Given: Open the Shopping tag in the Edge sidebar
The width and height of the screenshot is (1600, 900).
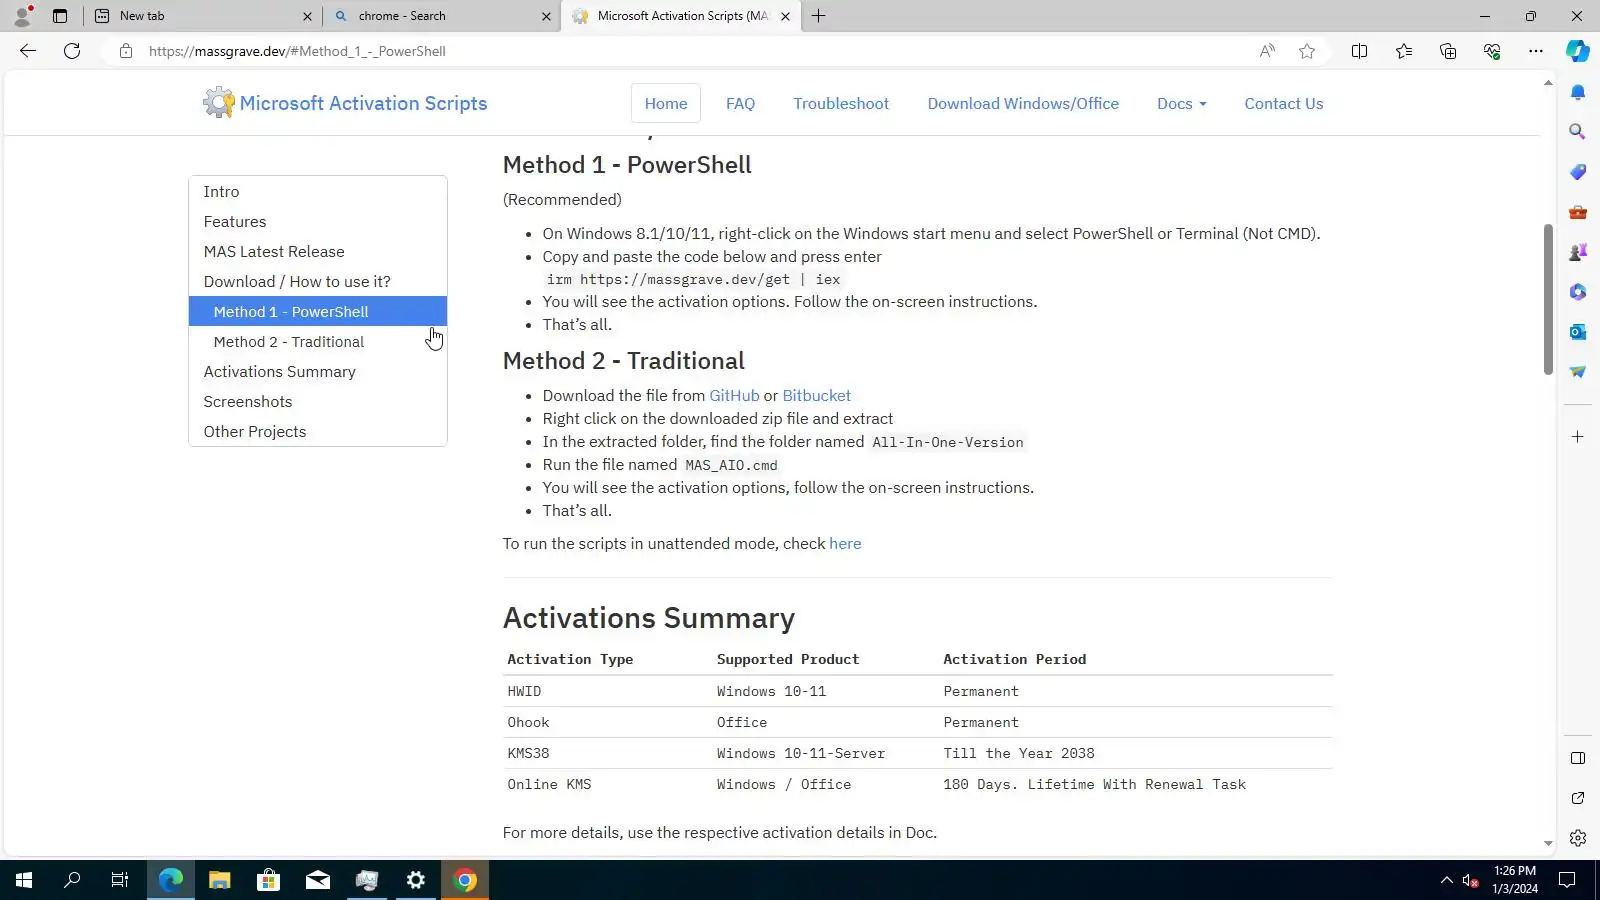Looking at the screenshot, I should [x=1578, y=172].
